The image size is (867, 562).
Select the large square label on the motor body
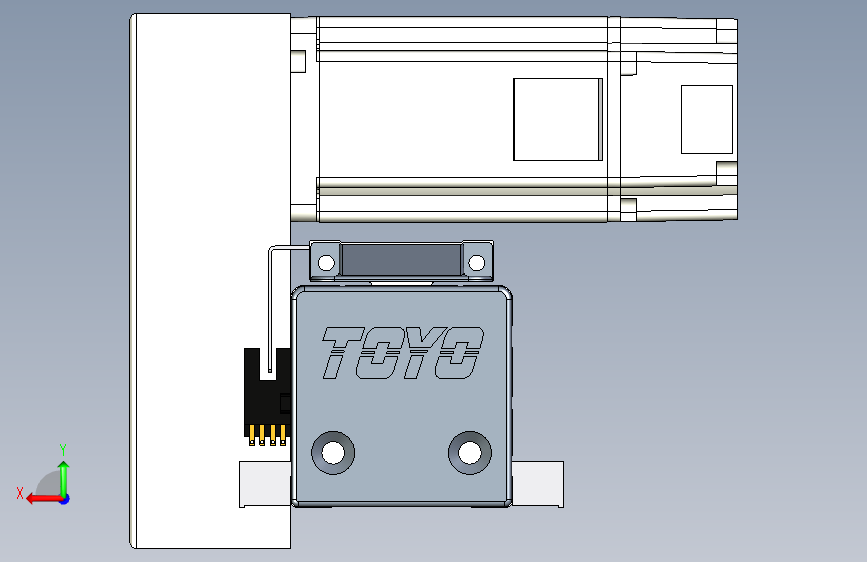[x=558, y=119]
